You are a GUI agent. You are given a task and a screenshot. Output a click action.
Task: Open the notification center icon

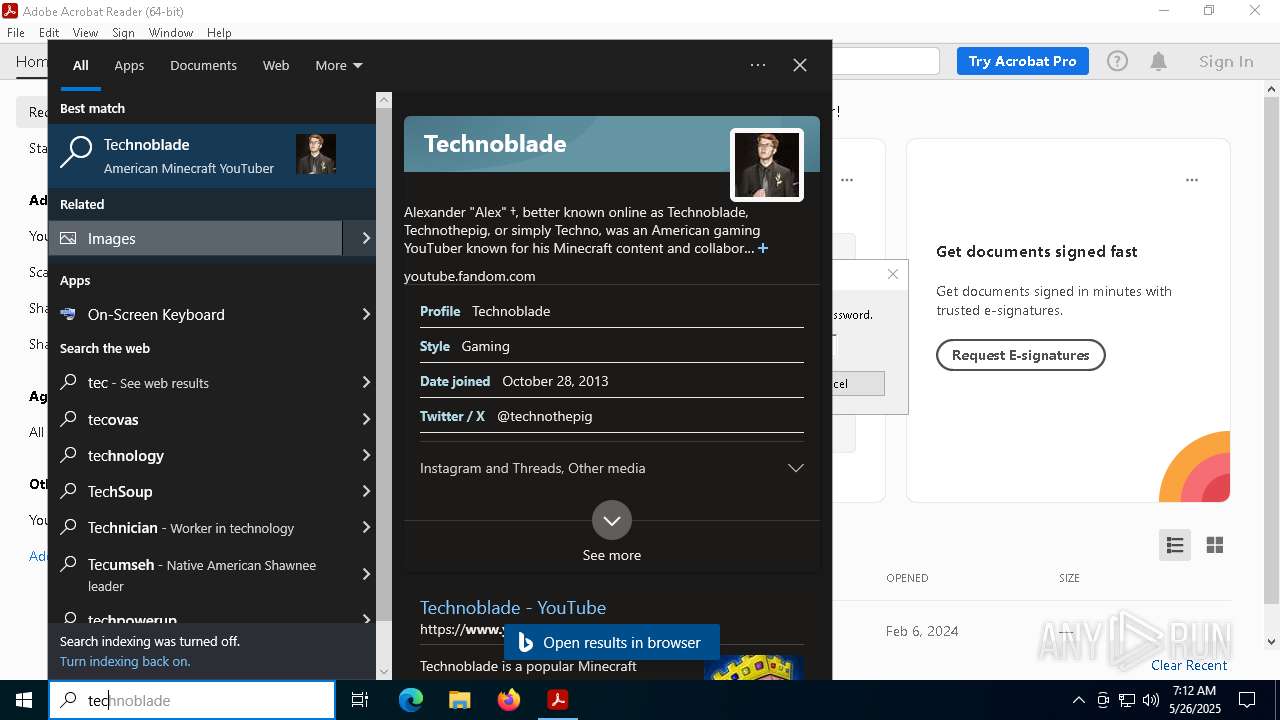pyautogui.click(x=1247, y=700)
